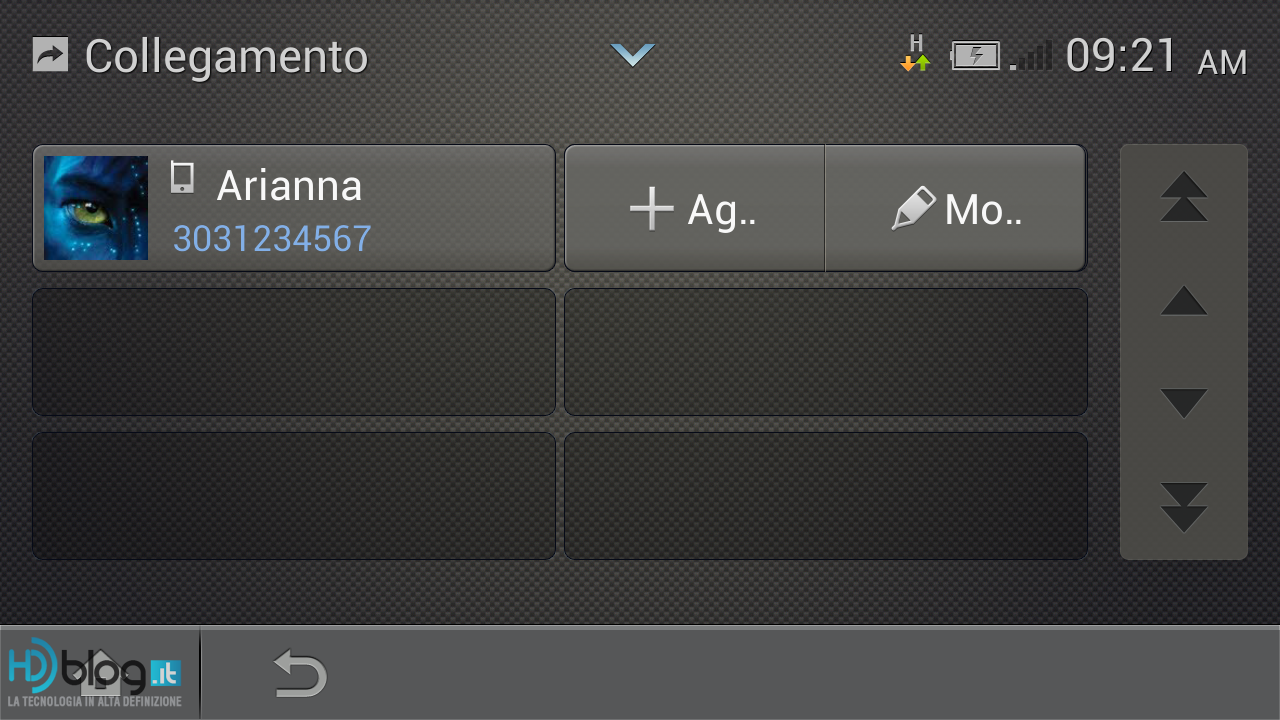Tap the battery charging status icon
Image resolution: width=1280 pixels, height=720 pixels.
point(975,56)
